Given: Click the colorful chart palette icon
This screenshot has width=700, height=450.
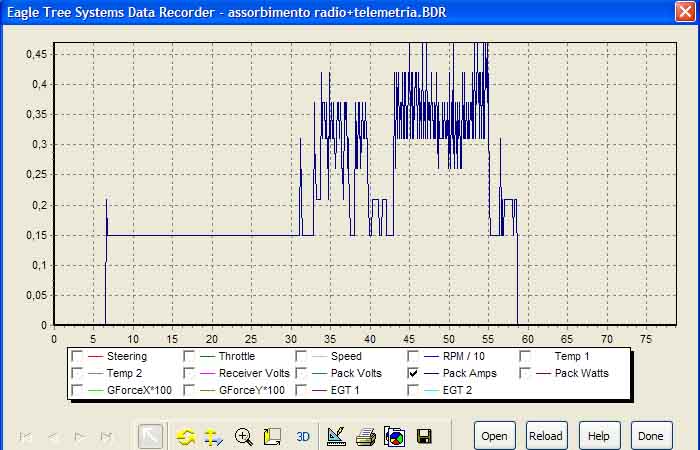Looking at the screenshot, I should [394, 436].
